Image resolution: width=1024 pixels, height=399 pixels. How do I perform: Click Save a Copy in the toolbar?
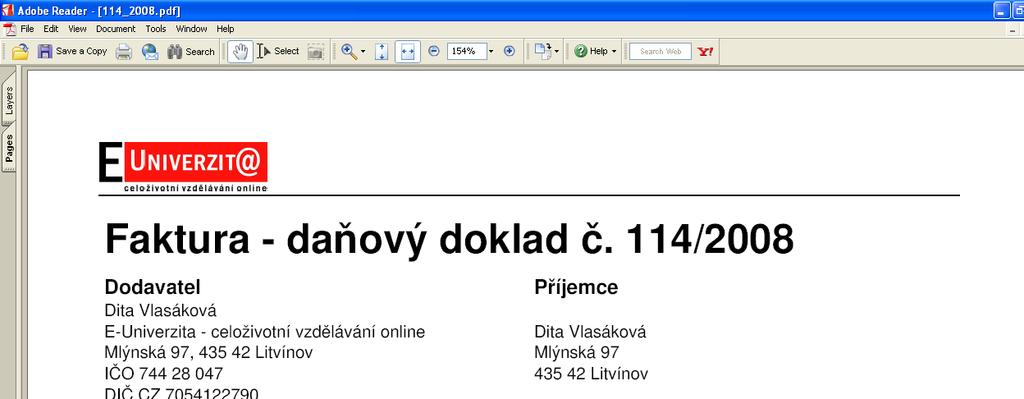point(72,52)
